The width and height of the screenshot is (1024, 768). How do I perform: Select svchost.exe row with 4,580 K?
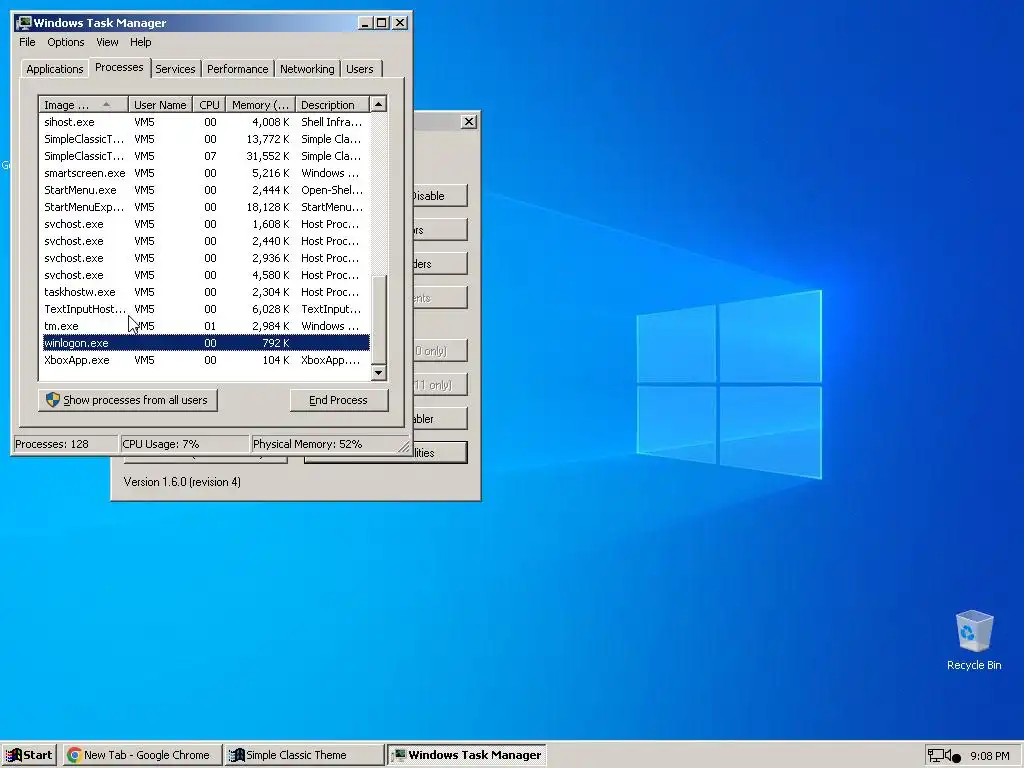point(206,275)
